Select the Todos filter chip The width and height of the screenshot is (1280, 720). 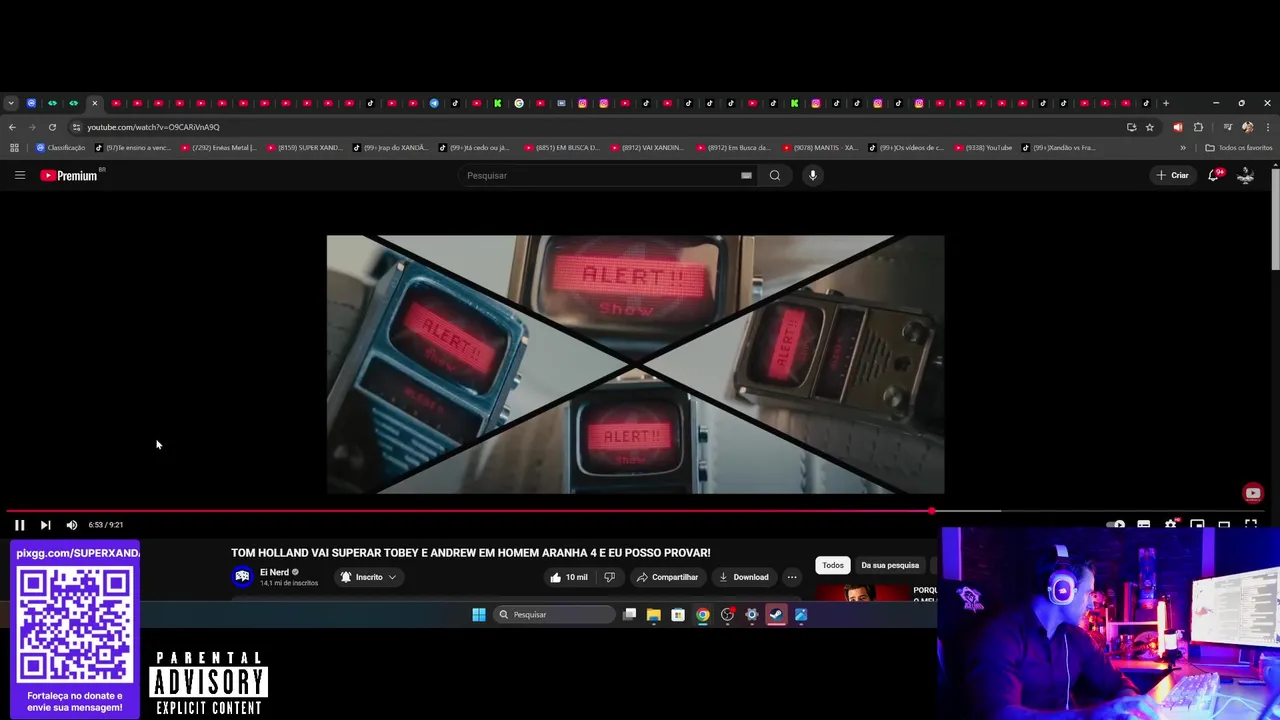click(833, 565)
